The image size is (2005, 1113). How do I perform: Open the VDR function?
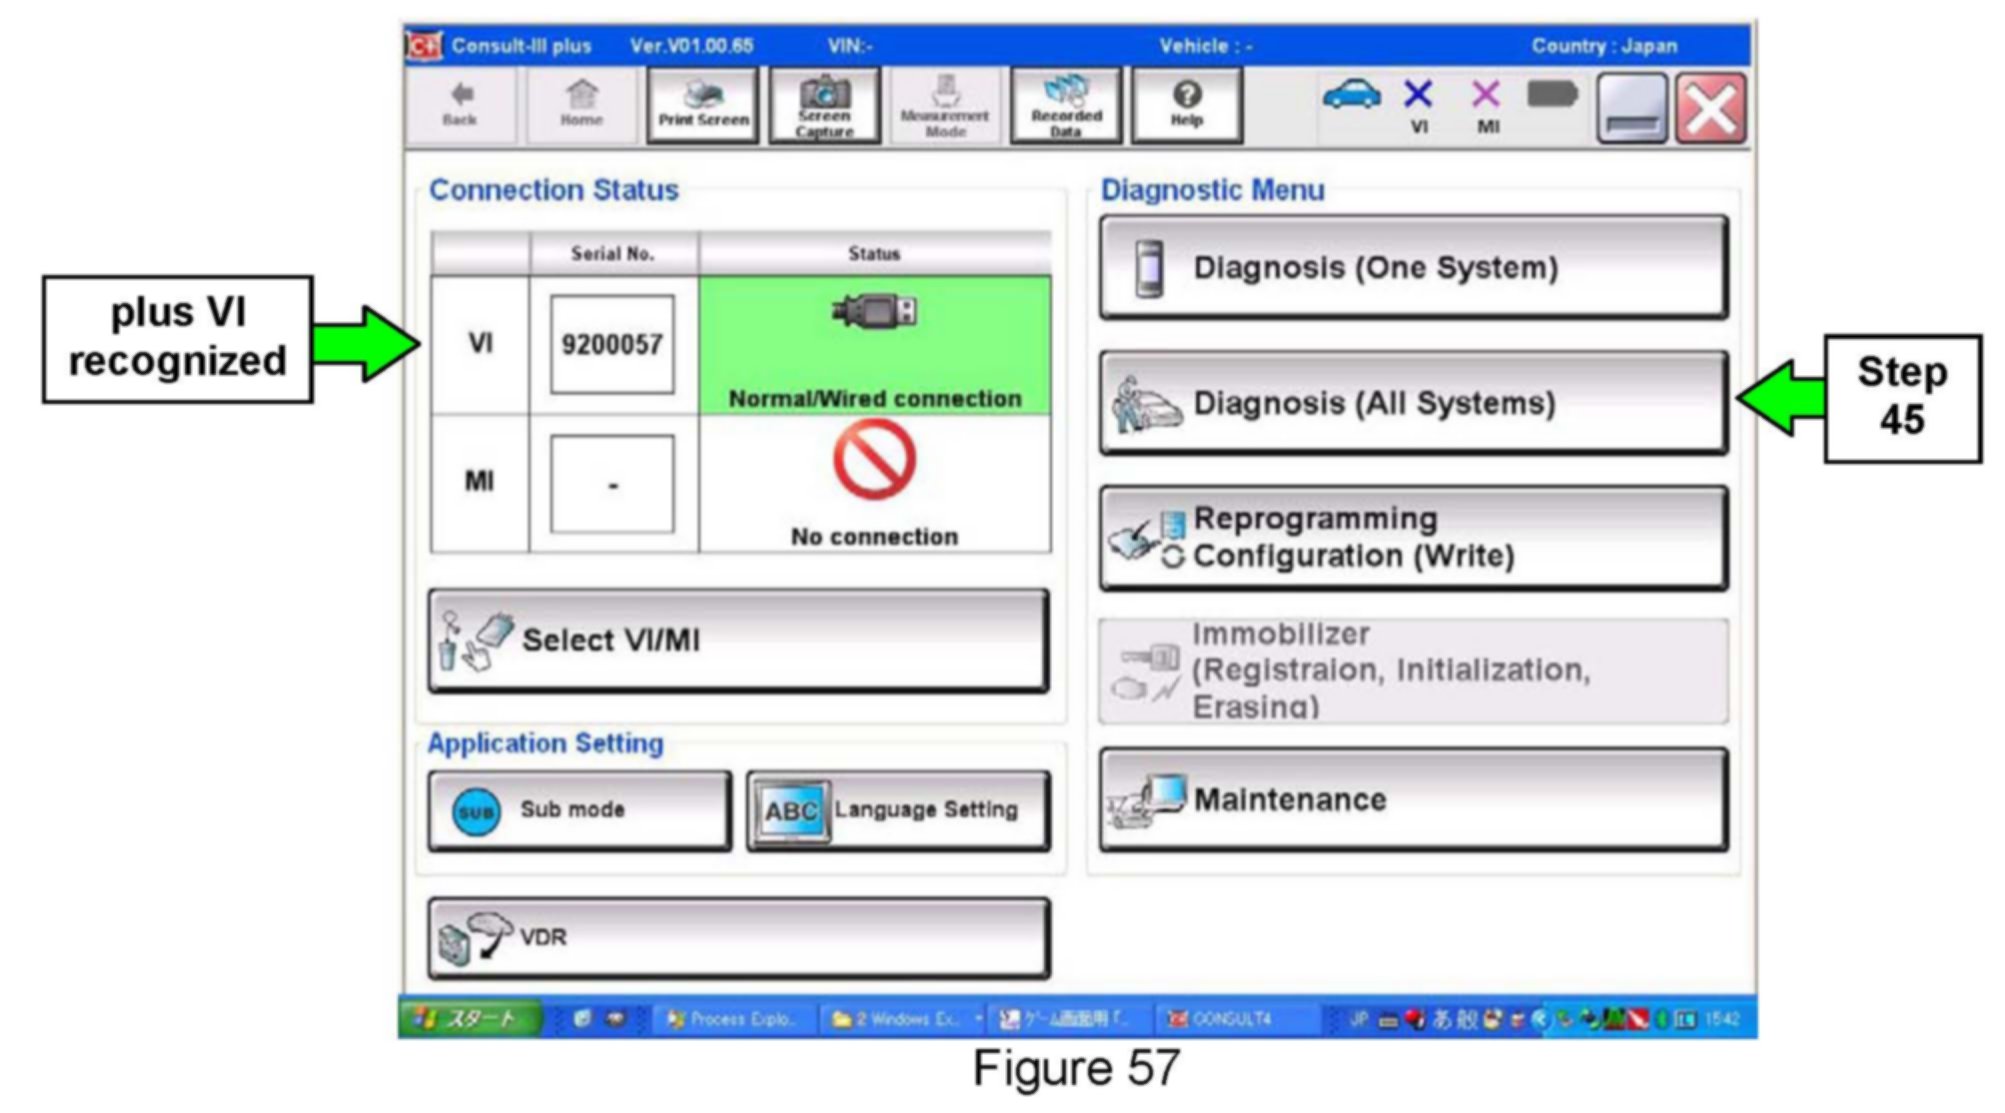coord(738,937)
